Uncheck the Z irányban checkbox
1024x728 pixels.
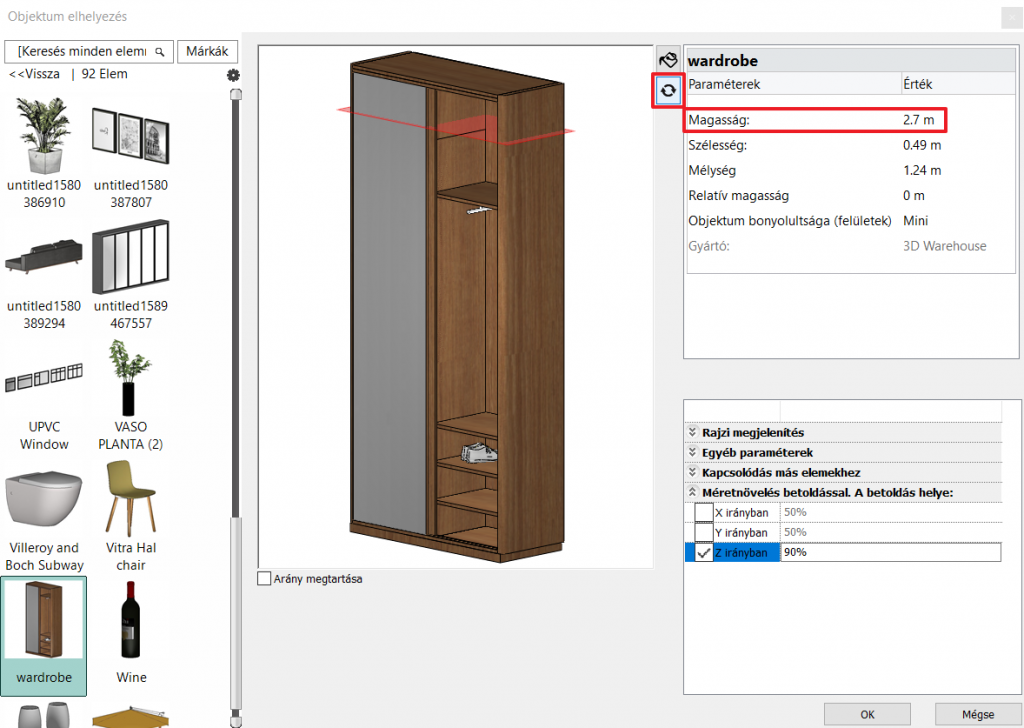point(703,552)
